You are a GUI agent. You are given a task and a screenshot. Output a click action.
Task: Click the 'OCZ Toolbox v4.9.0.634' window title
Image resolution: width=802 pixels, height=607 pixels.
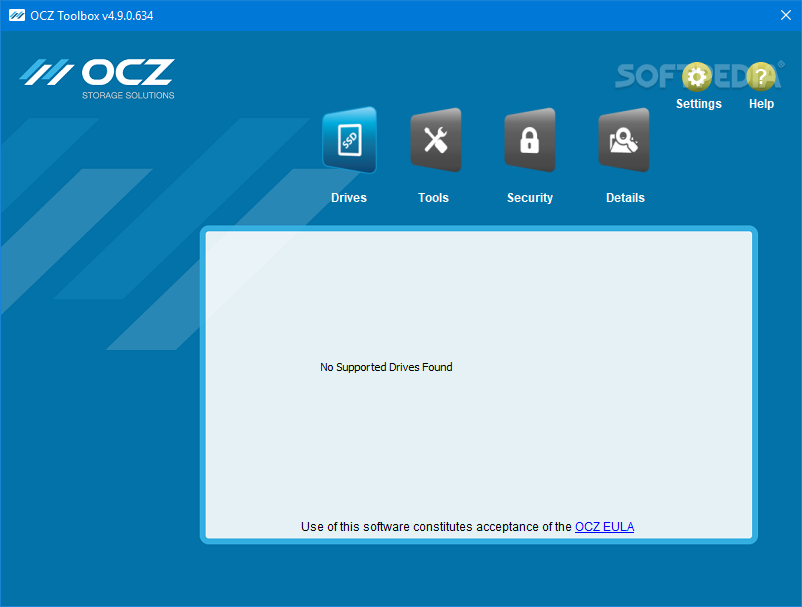pos(92,16)
